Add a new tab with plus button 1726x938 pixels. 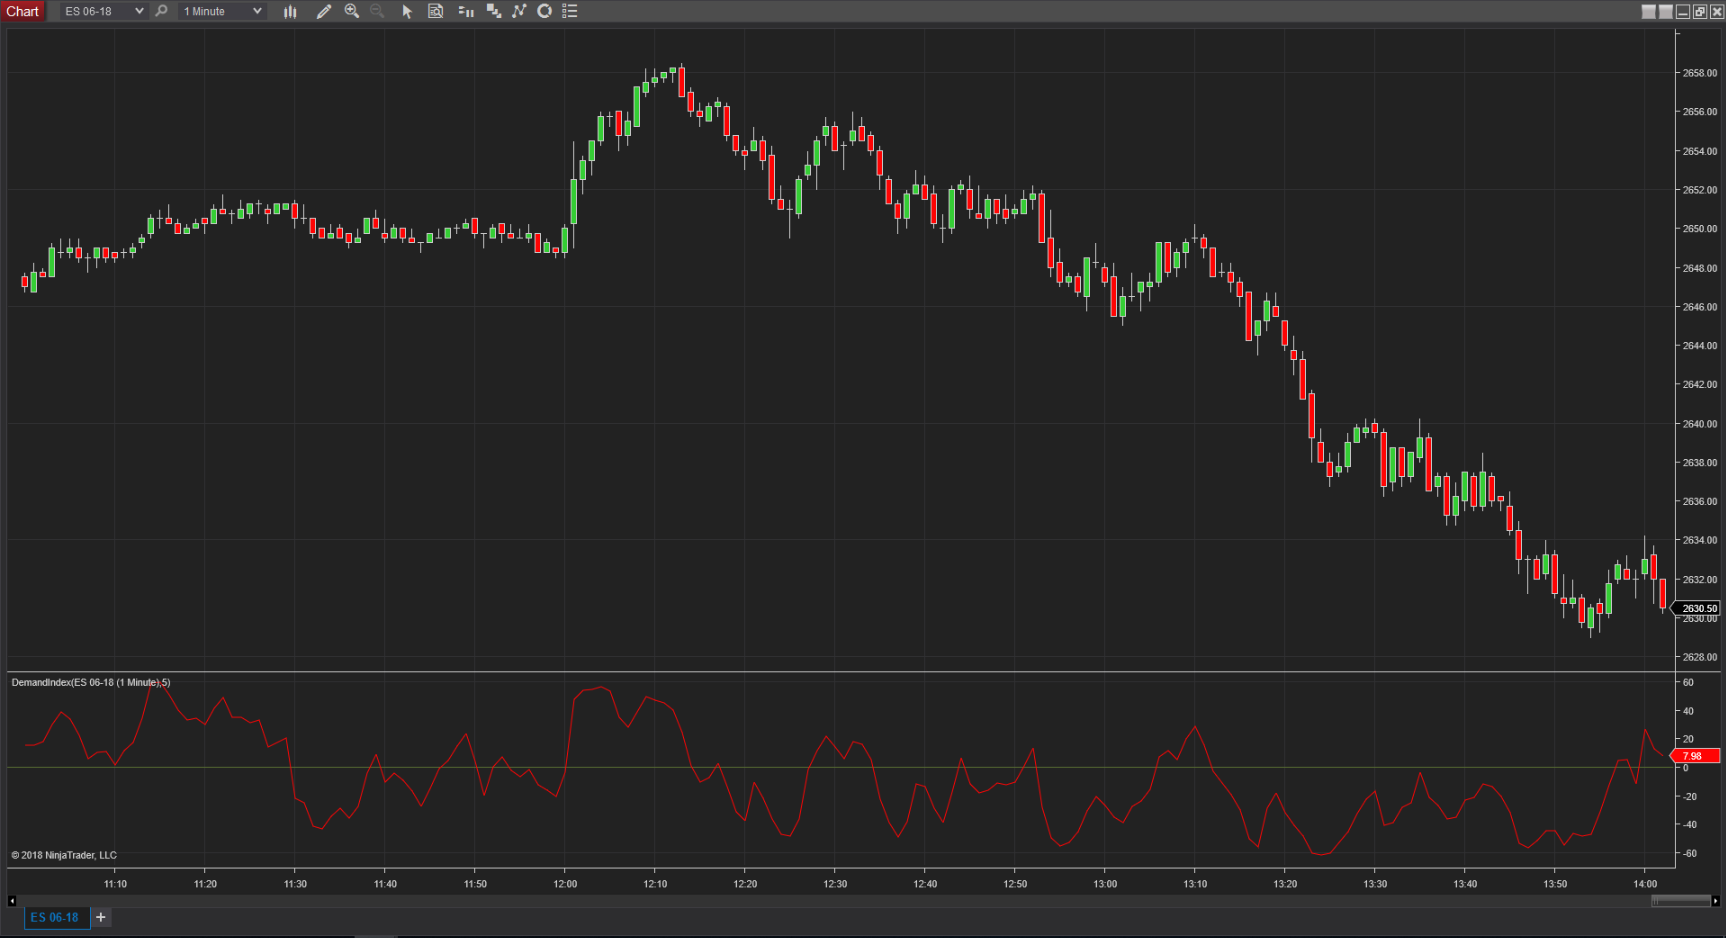101,917
